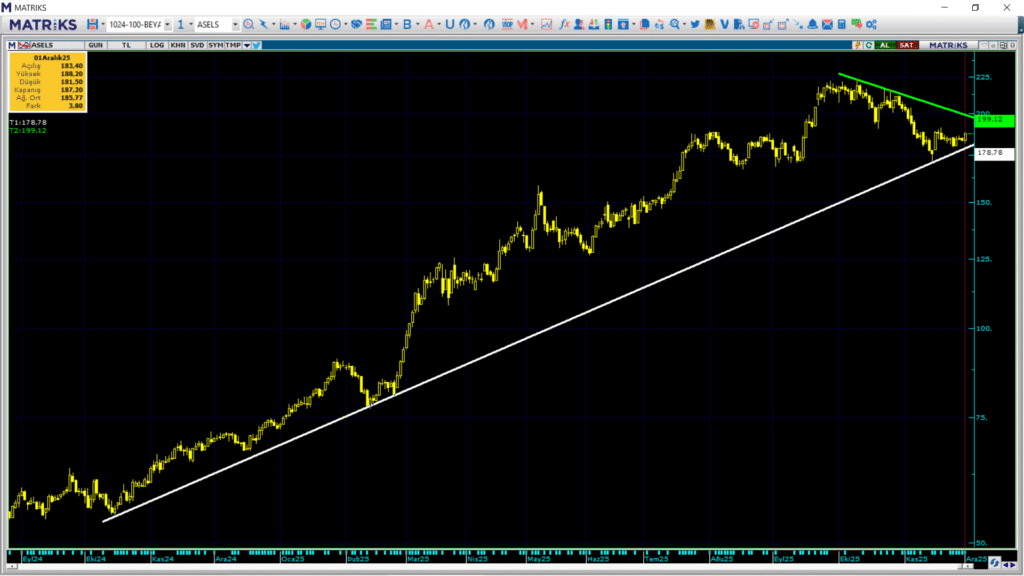
Task: Select the GUN period tab
Action: click(96, 45)
